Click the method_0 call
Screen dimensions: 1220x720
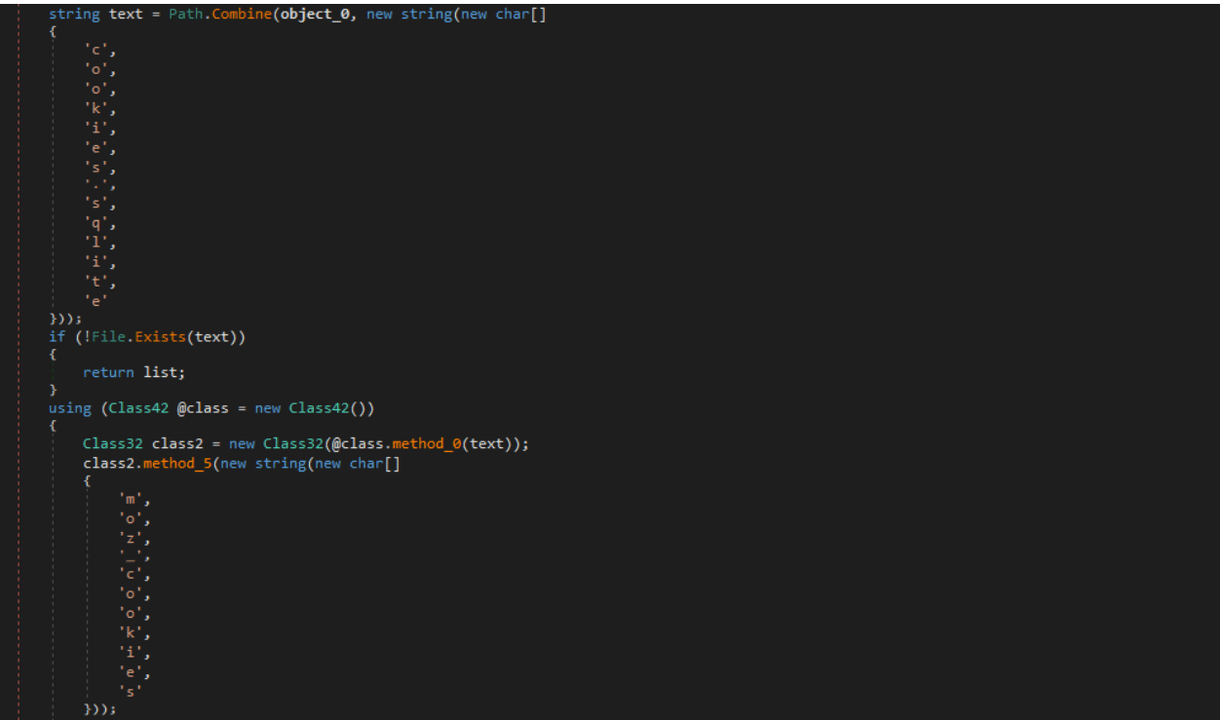(426, 443)
